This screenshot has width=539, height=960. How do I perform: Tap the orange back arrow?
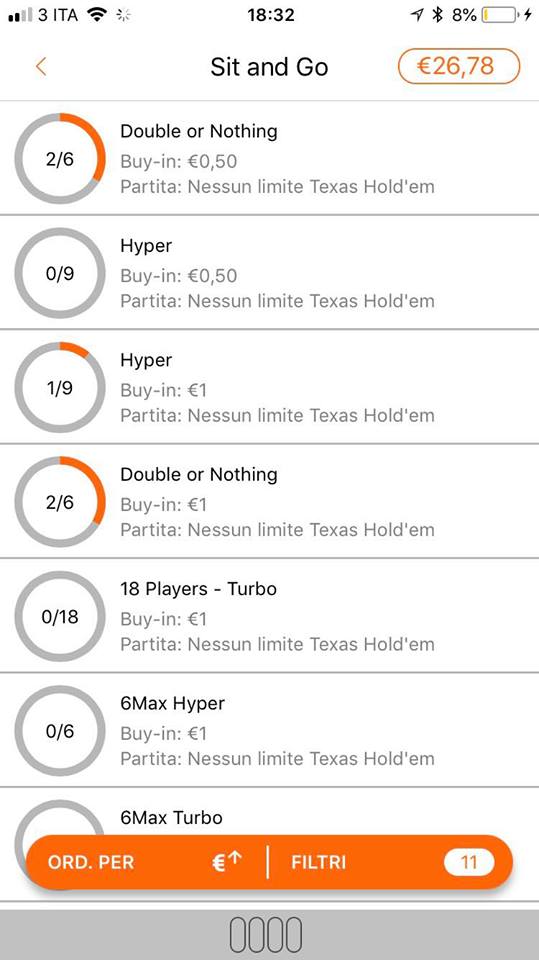point(41,66)
